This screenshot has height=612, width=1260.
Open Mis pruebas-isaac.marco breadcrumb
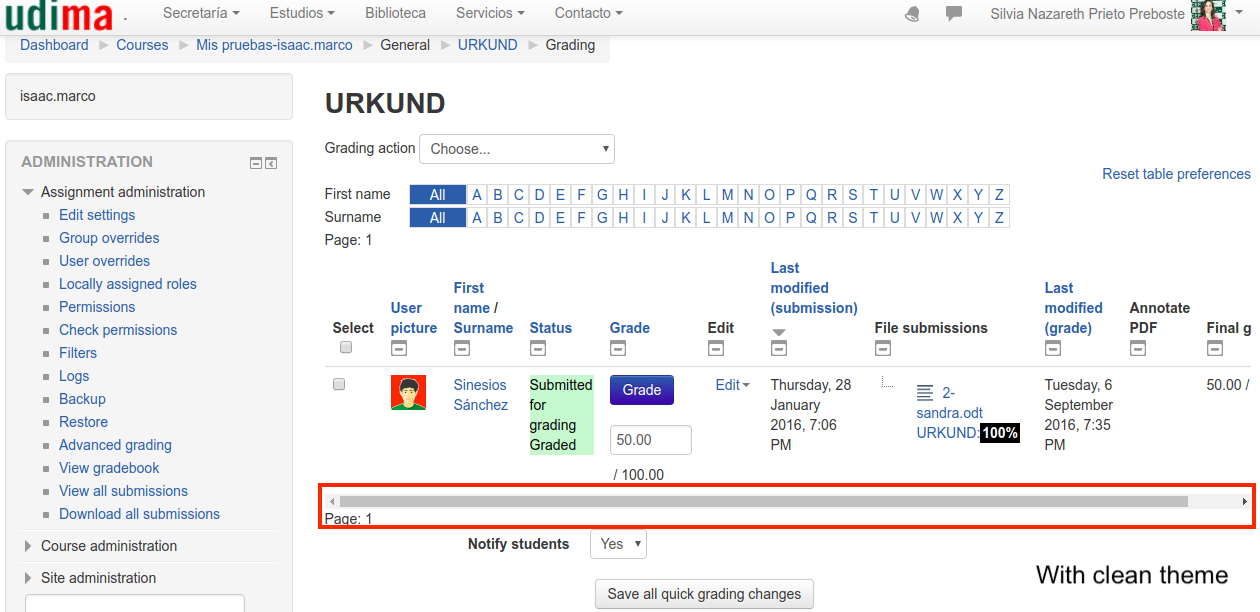[x=274, y=45]
